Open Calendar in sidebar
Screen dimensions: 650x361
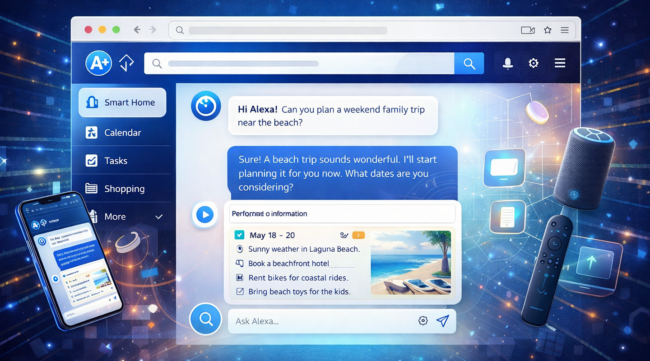click(x=122, y=133)
